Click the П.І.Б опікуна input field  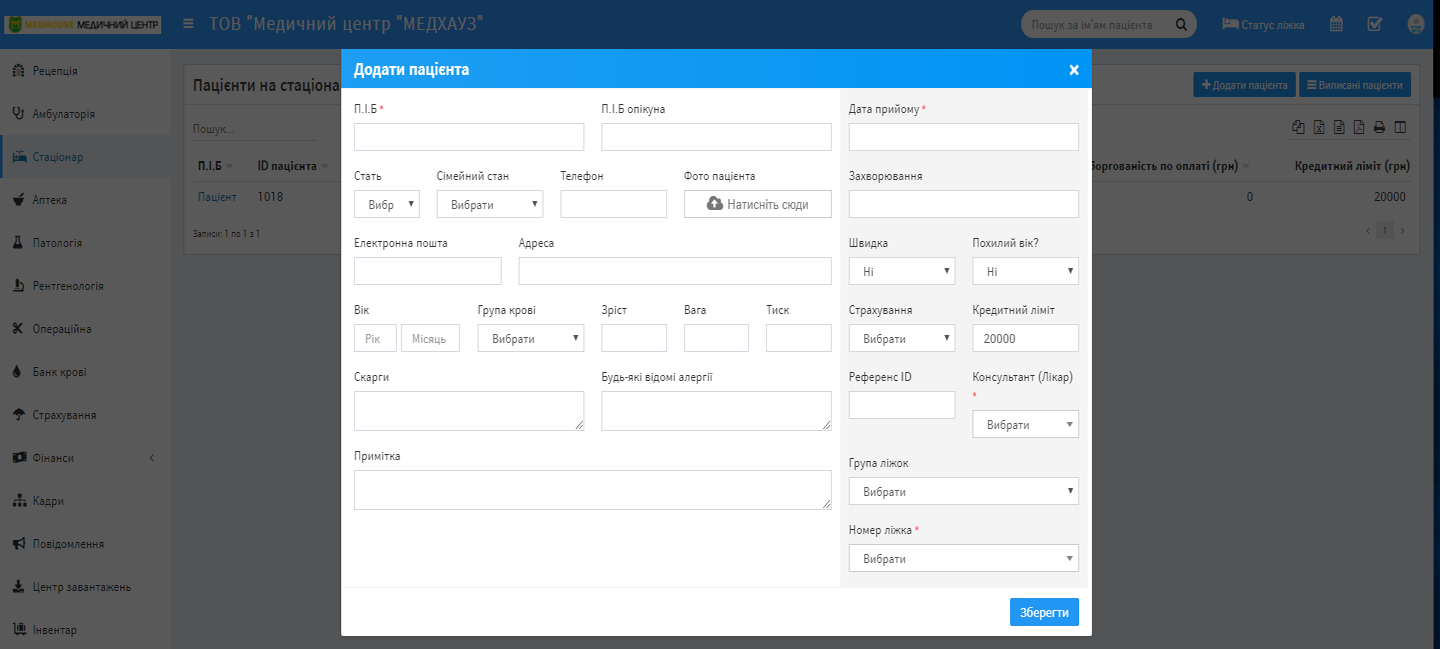click(716, 137)
